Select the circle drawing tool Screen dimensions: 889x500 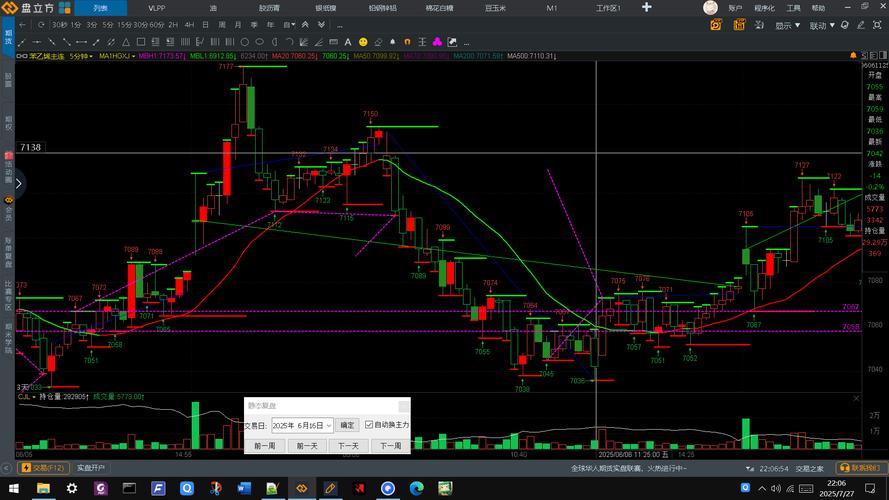[x=244, y=42]
